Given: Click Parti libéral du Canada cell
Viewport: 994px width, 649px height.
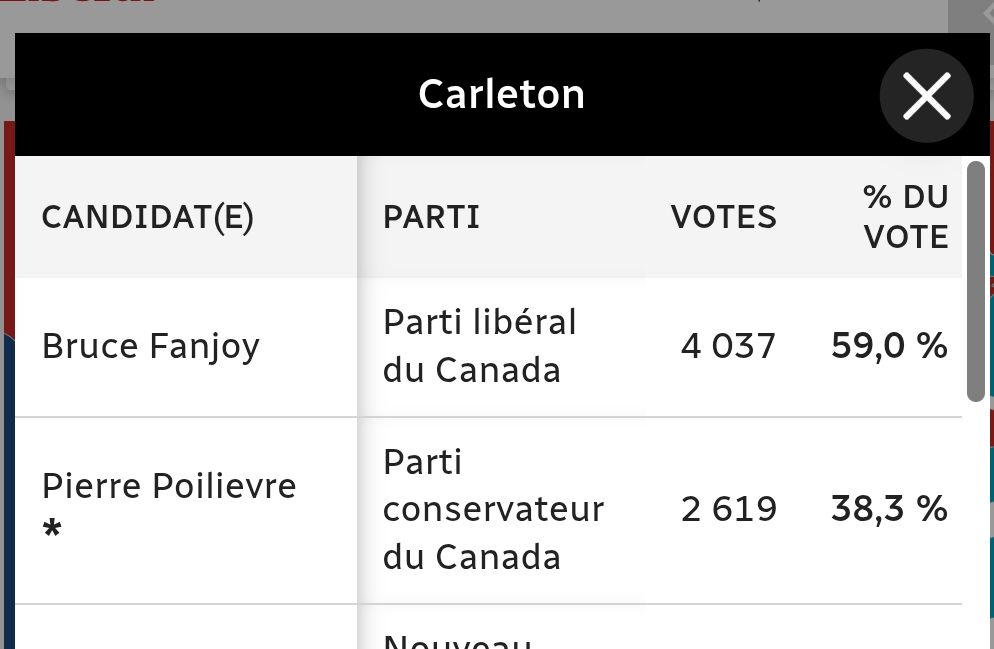Looking at the screenshot, I should [480, 346].
